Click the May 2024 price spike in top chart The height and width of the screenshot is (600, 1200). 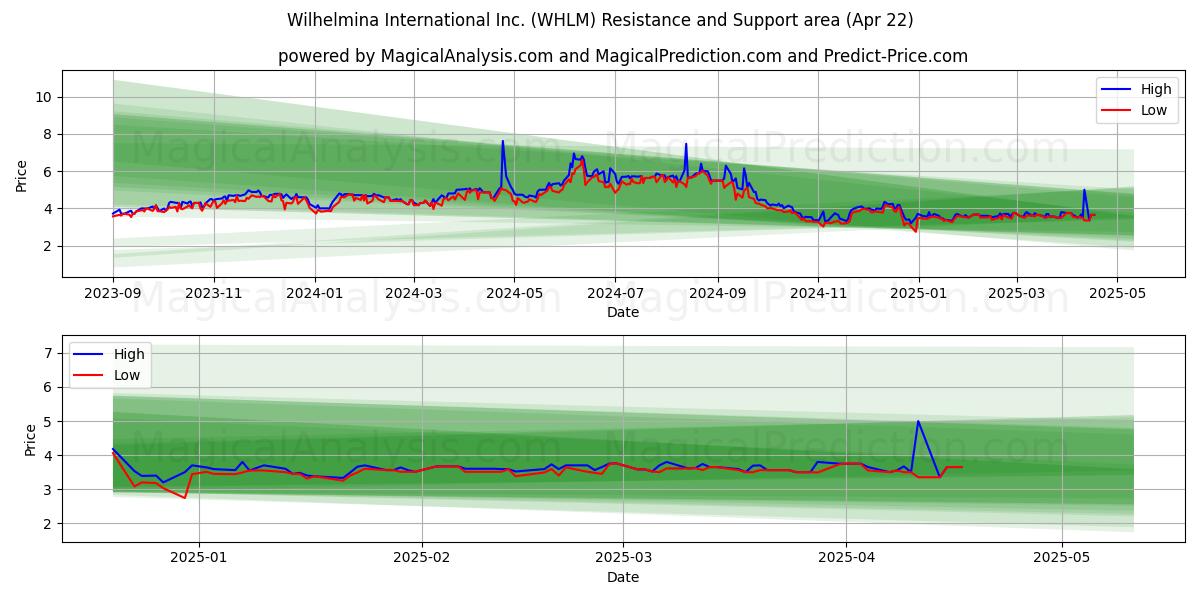pos(503,142)
